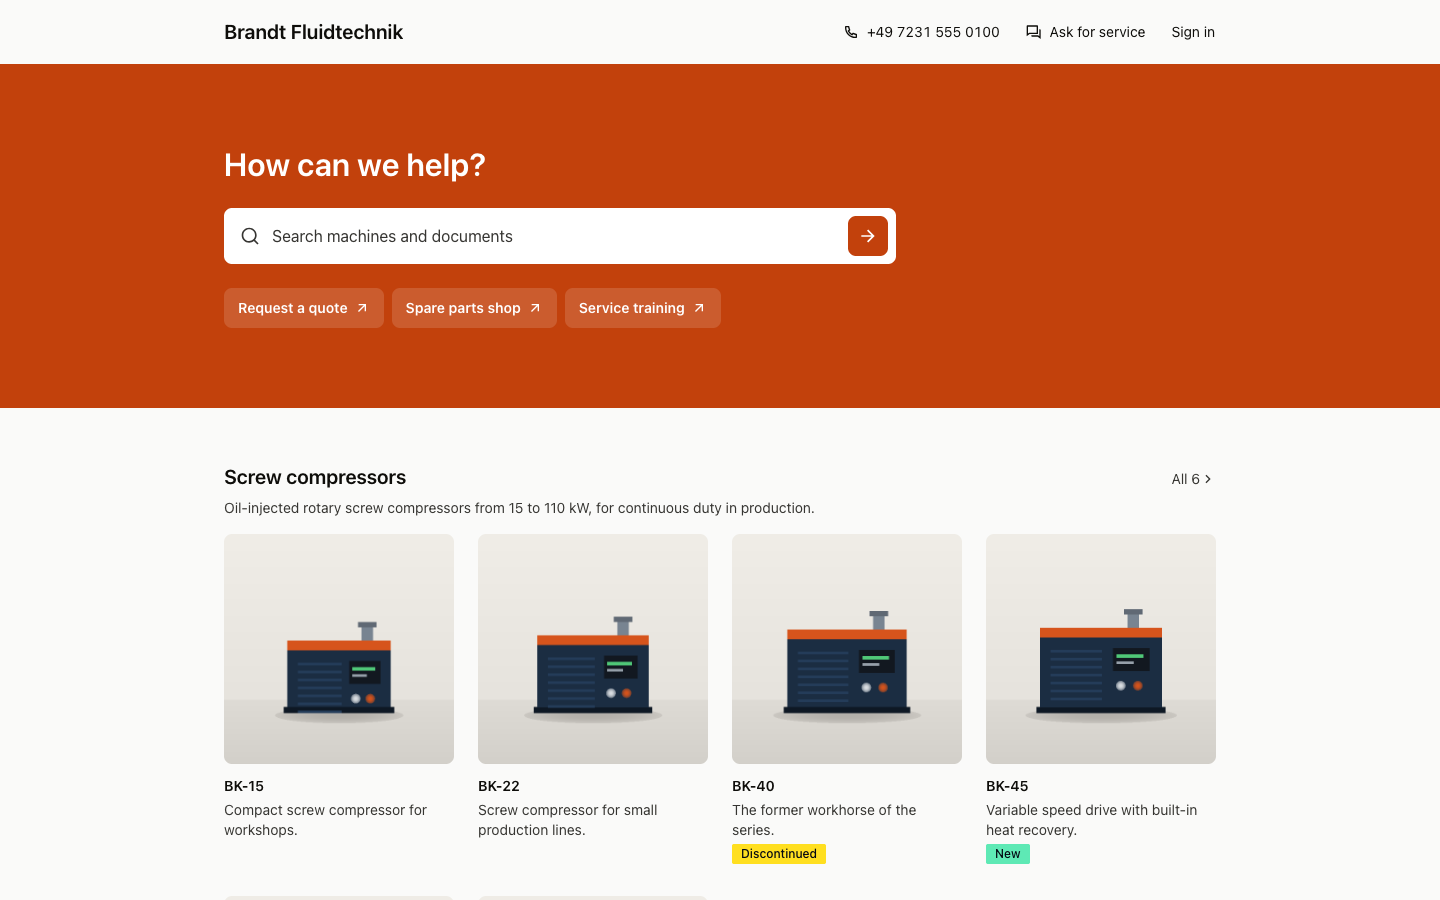Click the New badge on BK-45
This screenshot has width=1440, height=900.
click(1008, 854)
